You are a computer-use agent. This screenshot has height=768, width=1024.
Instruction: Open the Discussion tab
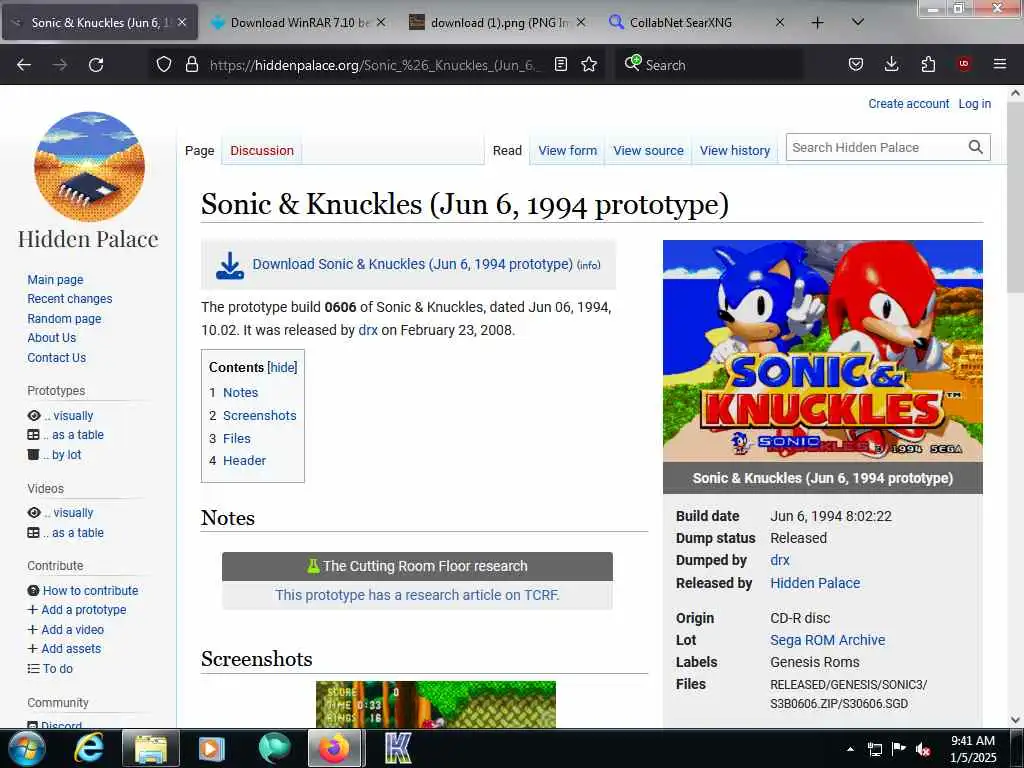point(262,151)
